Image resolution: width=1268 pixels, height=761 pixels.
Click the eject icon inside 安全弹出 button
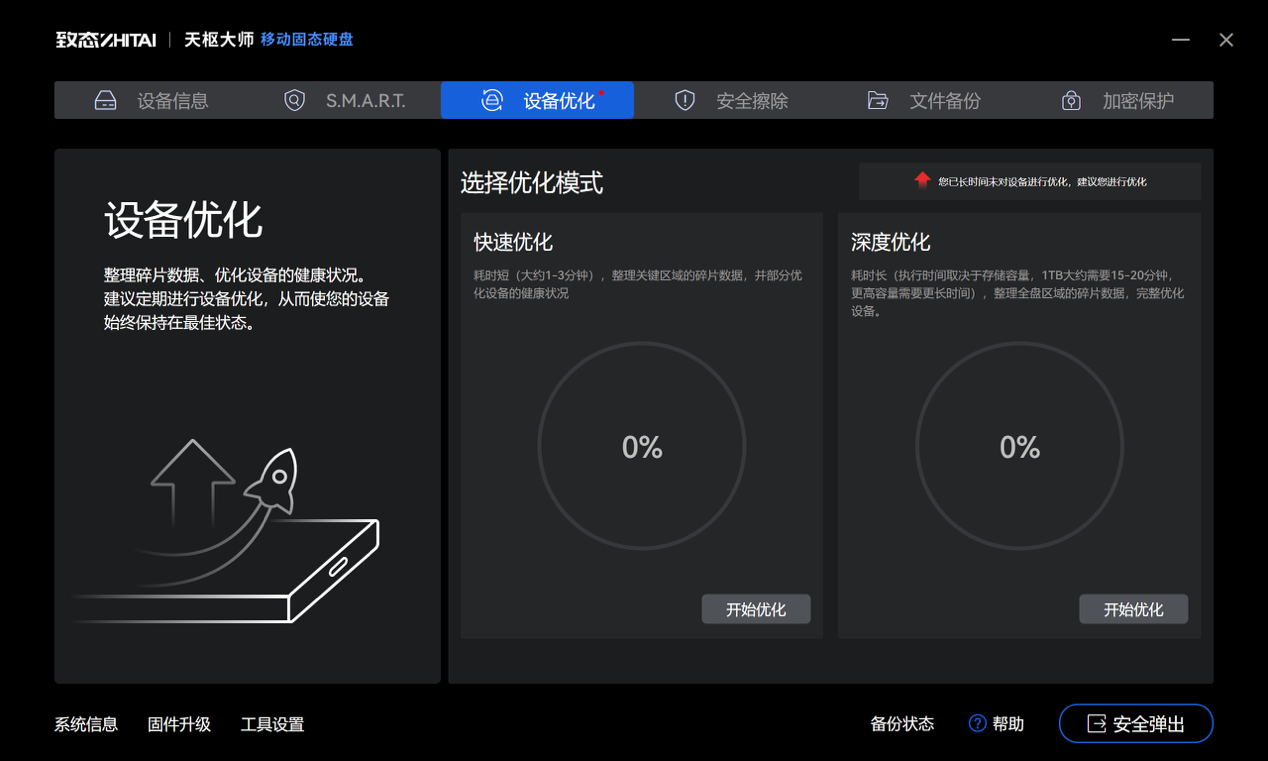[x=1097, y=723]
